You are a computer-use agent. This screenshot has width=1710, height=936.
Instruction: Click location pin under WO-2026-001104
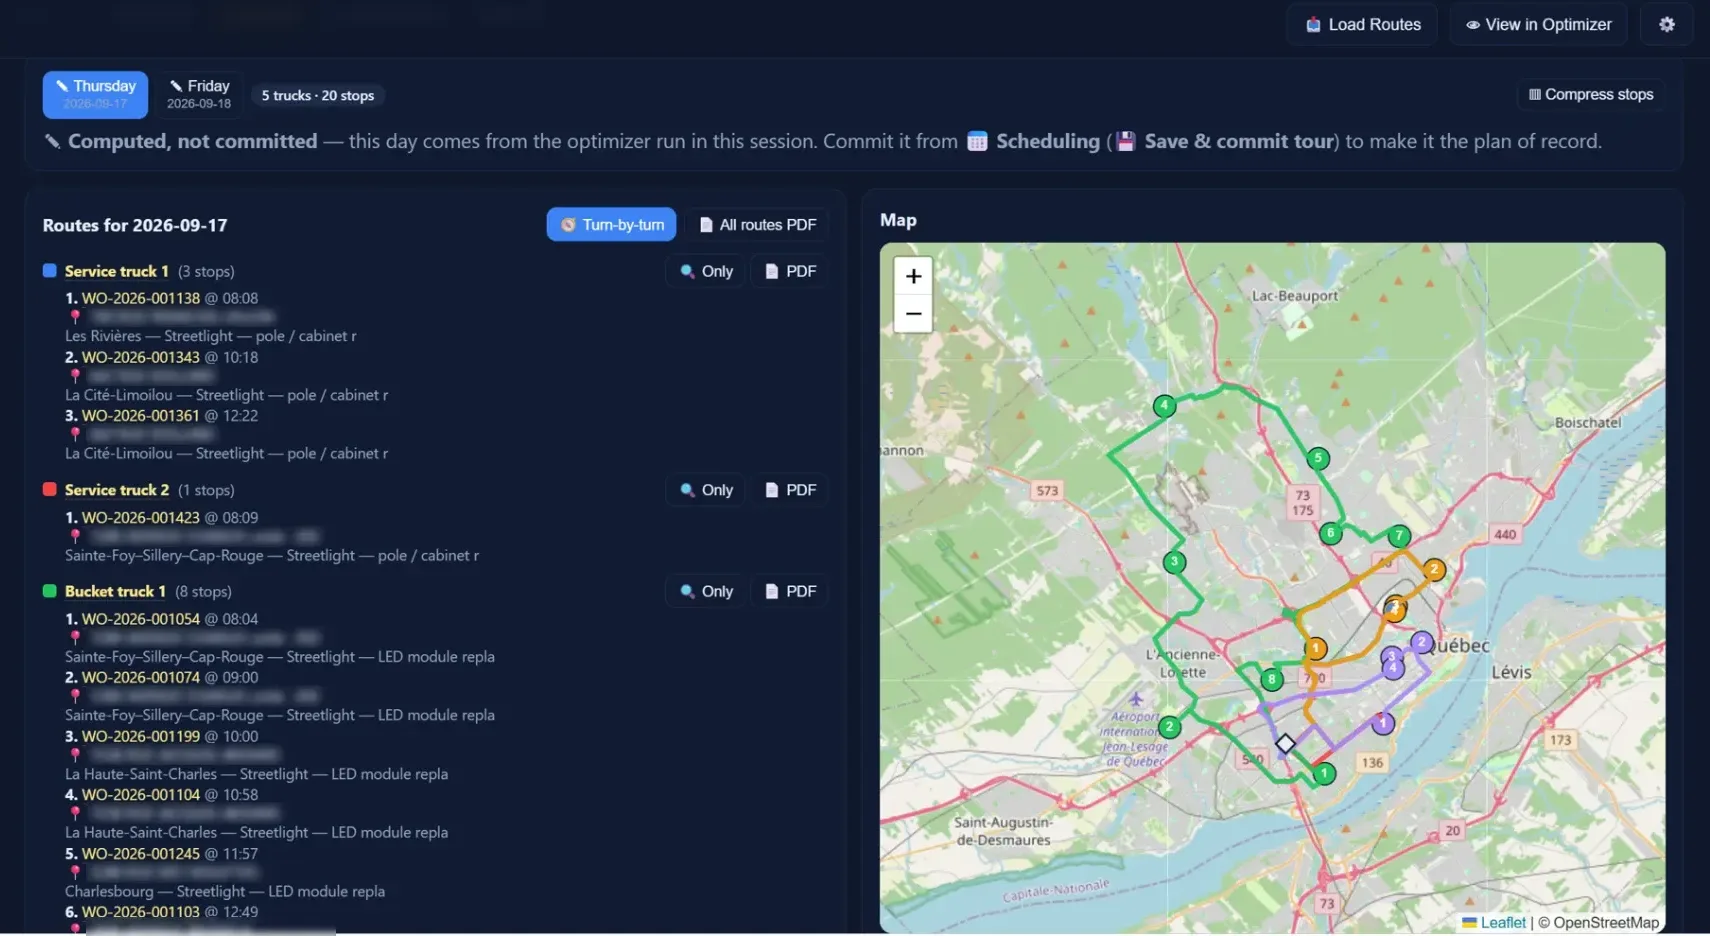[75, 813]
